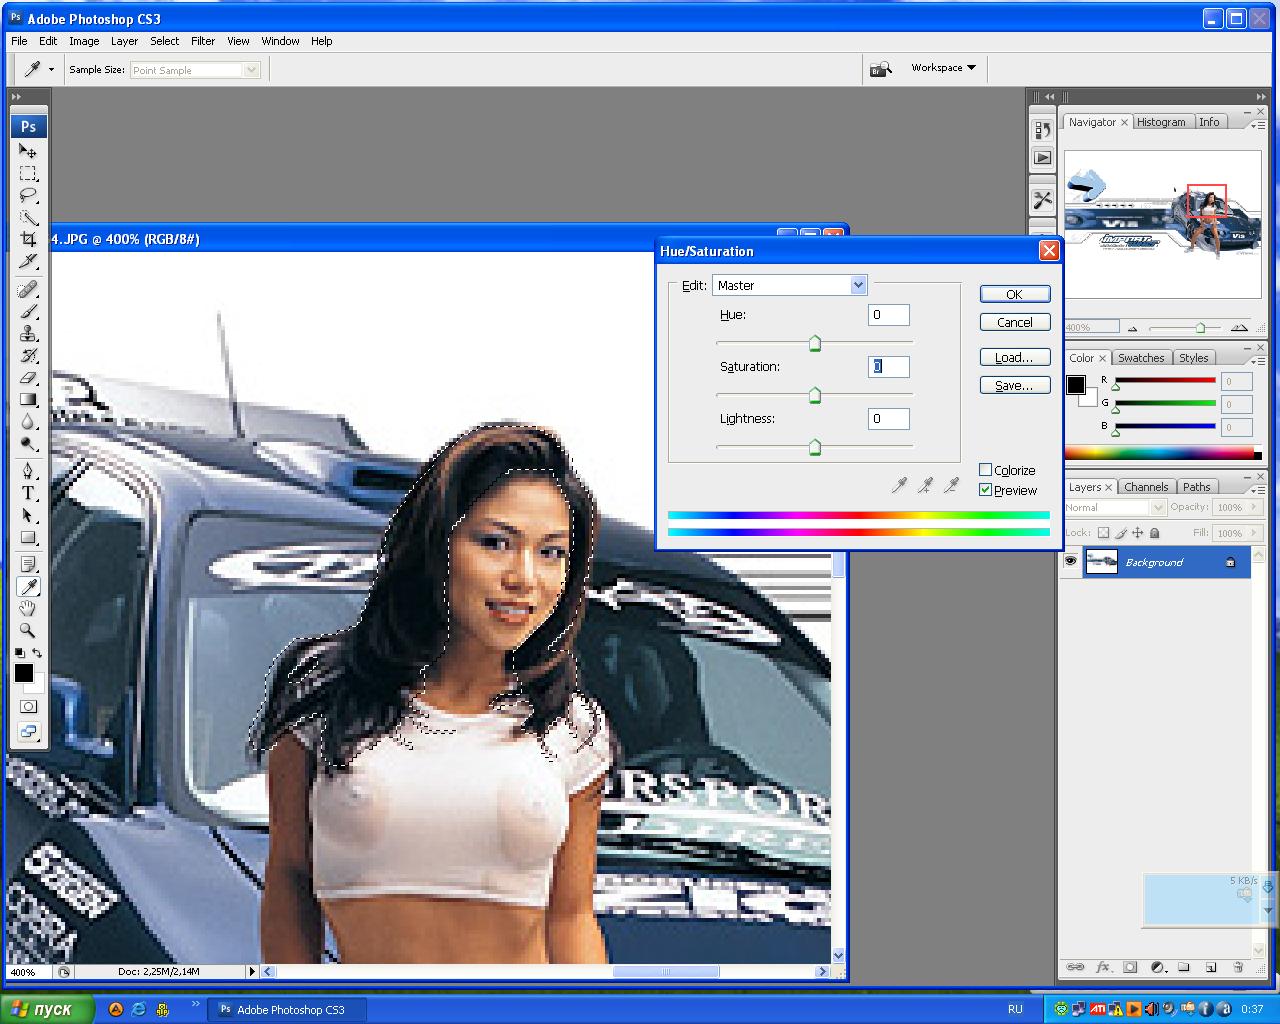The width and height of the screenshot is (1280, 1024).
Task: Open the Color panel options menu
Action: tap(1256, 360)
